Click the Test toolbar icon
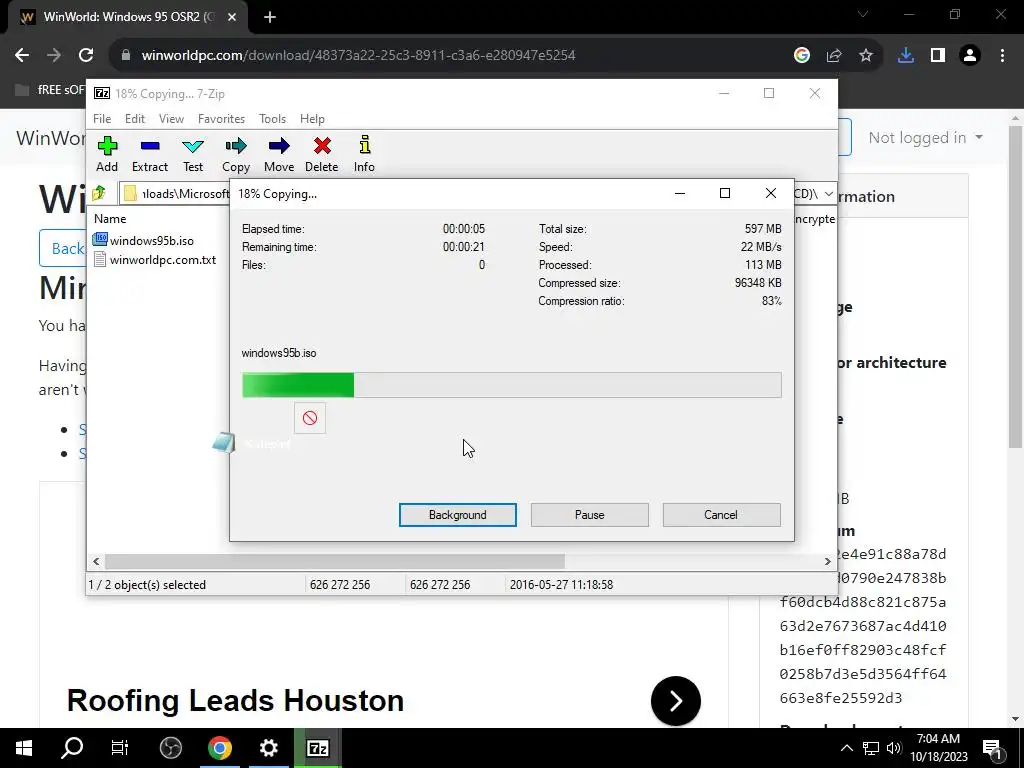The width and height of the screenshot is (1024, 768). 193,154
